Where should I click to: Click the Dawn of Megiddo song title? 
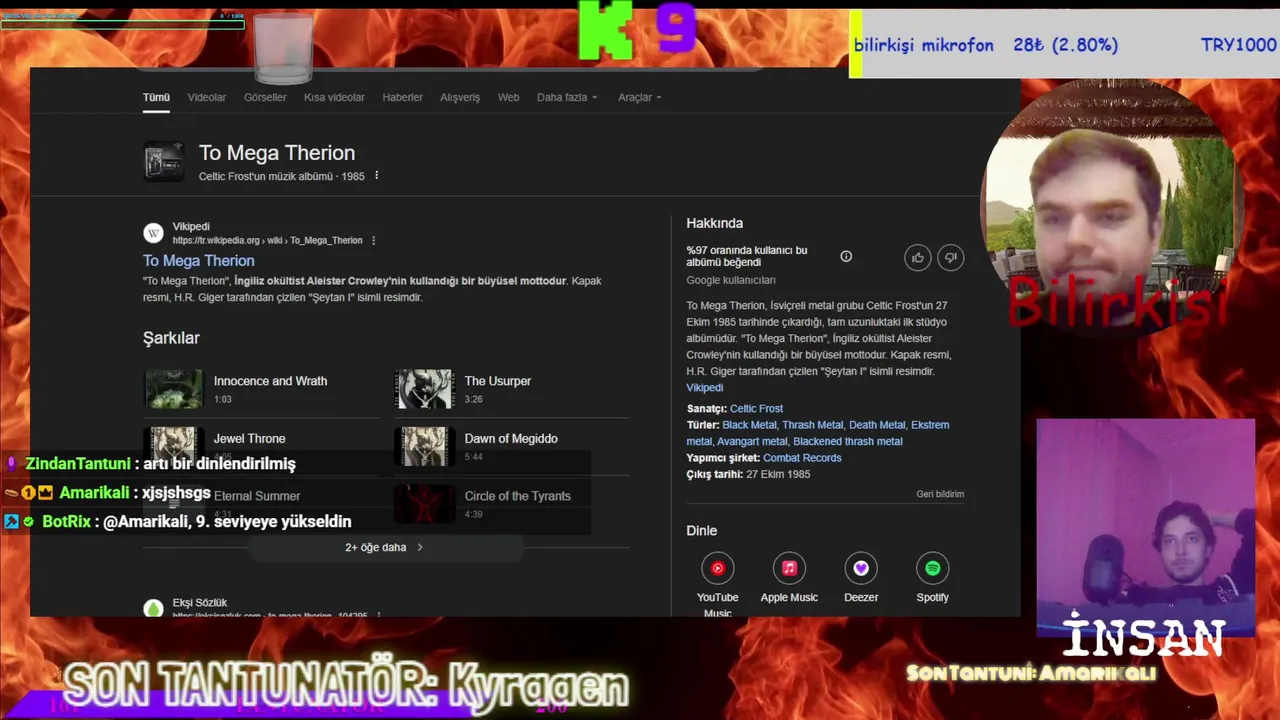(511, 438)
